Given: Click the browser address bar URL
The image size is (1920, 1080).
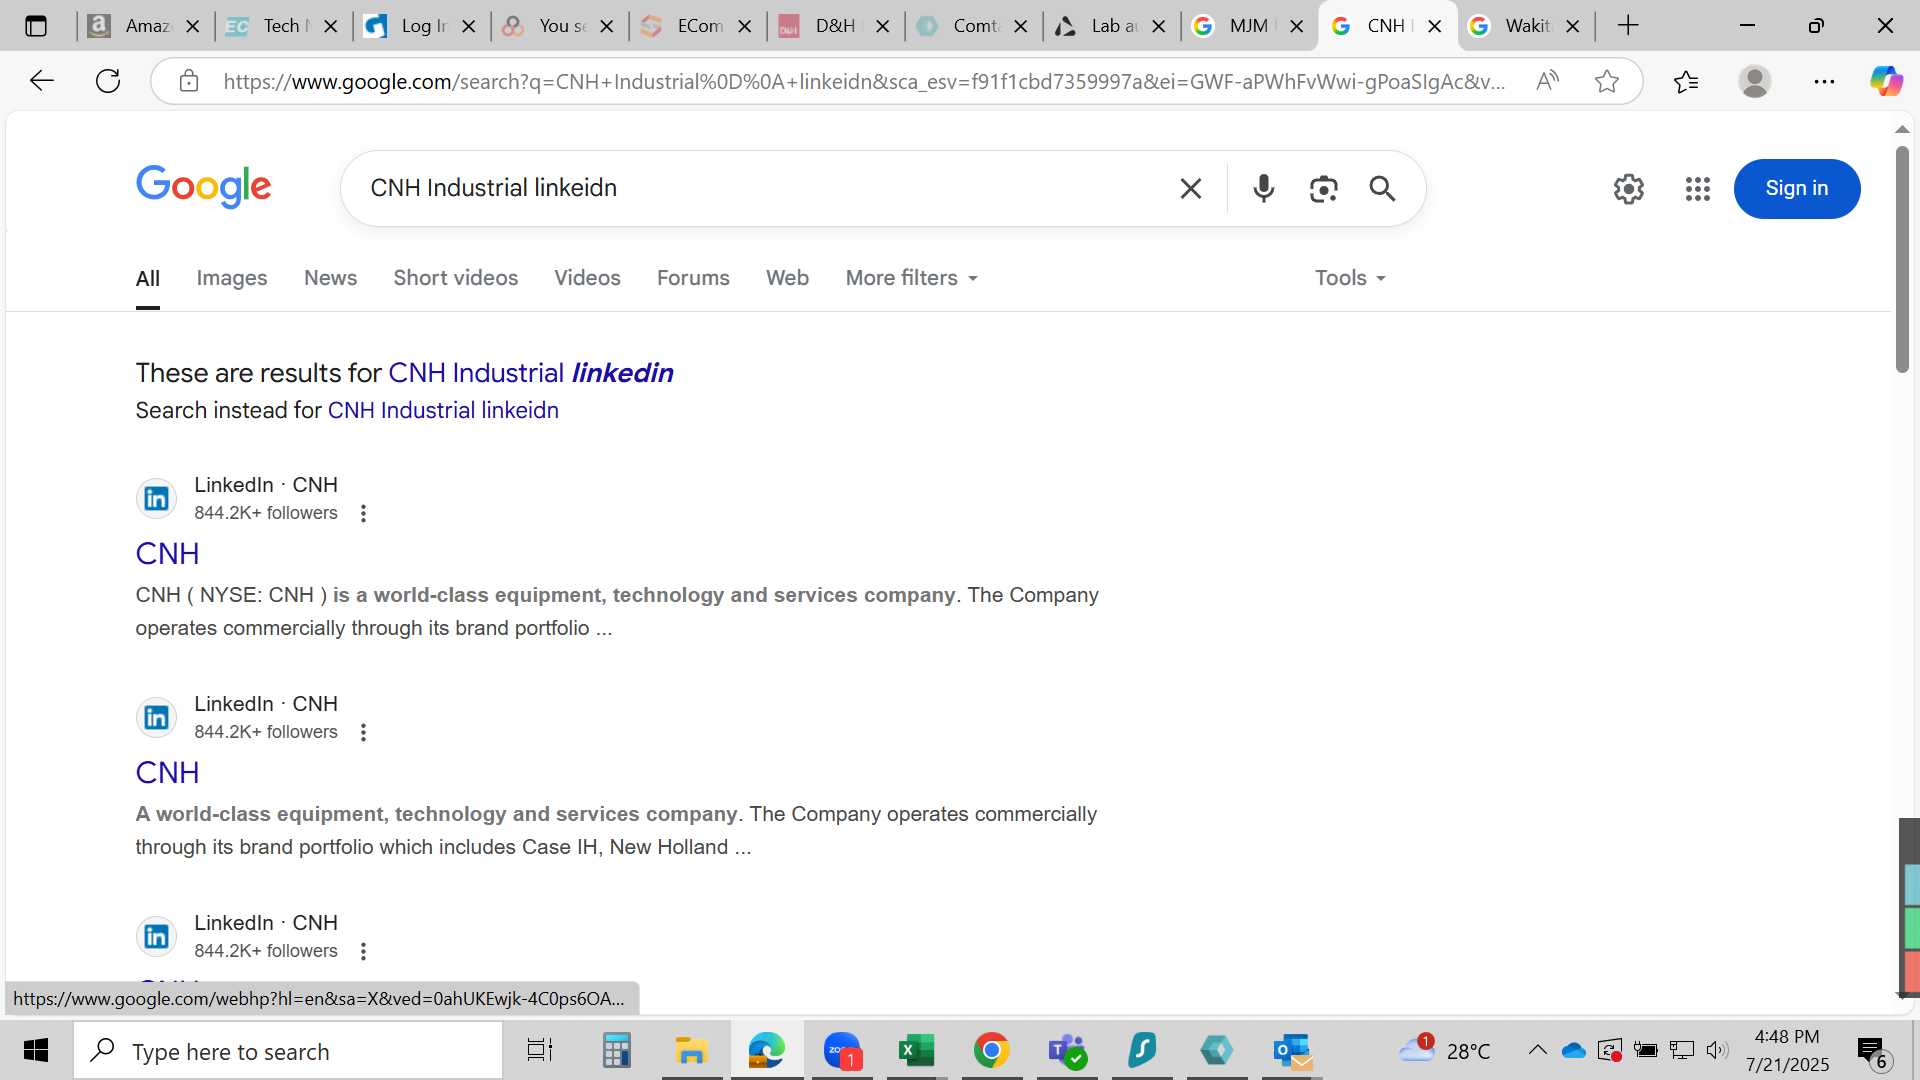Looking at the screenshot, I should click(863, 82).
